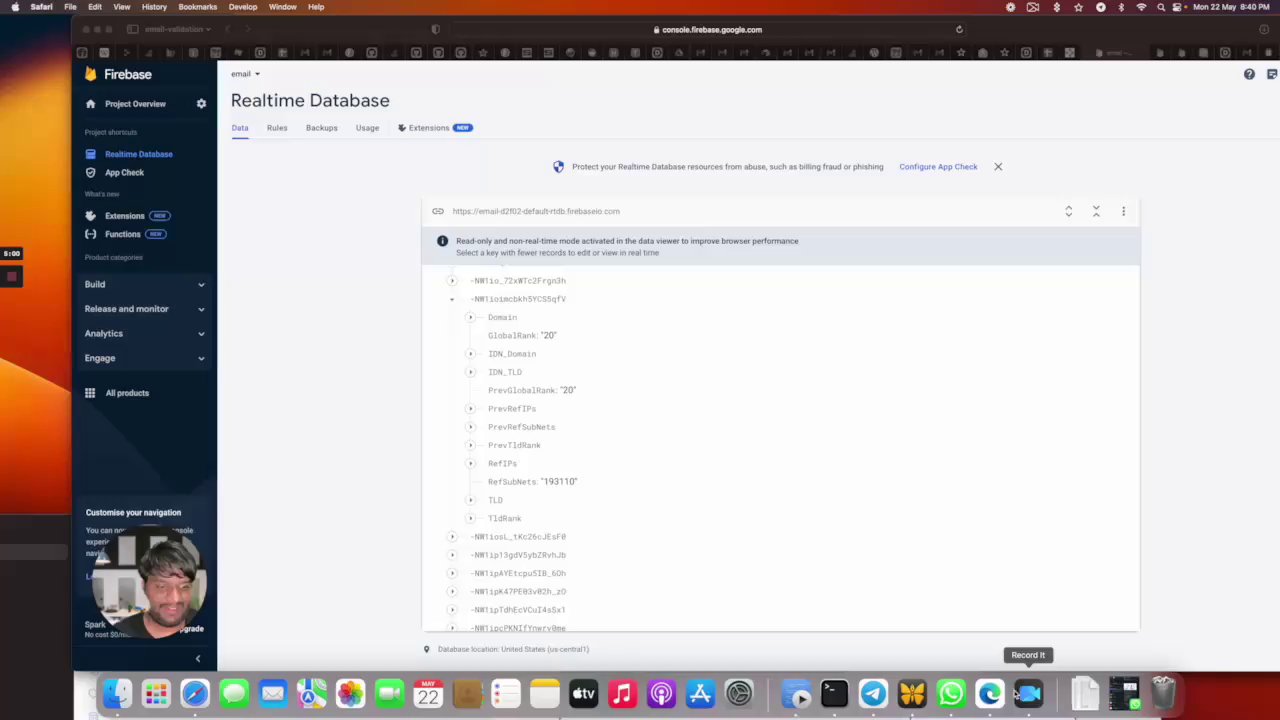The image size is (1280, 720).
Task: Open Realtime Database in sidebar
Action: pyautogui.click(x=138, y=154)
